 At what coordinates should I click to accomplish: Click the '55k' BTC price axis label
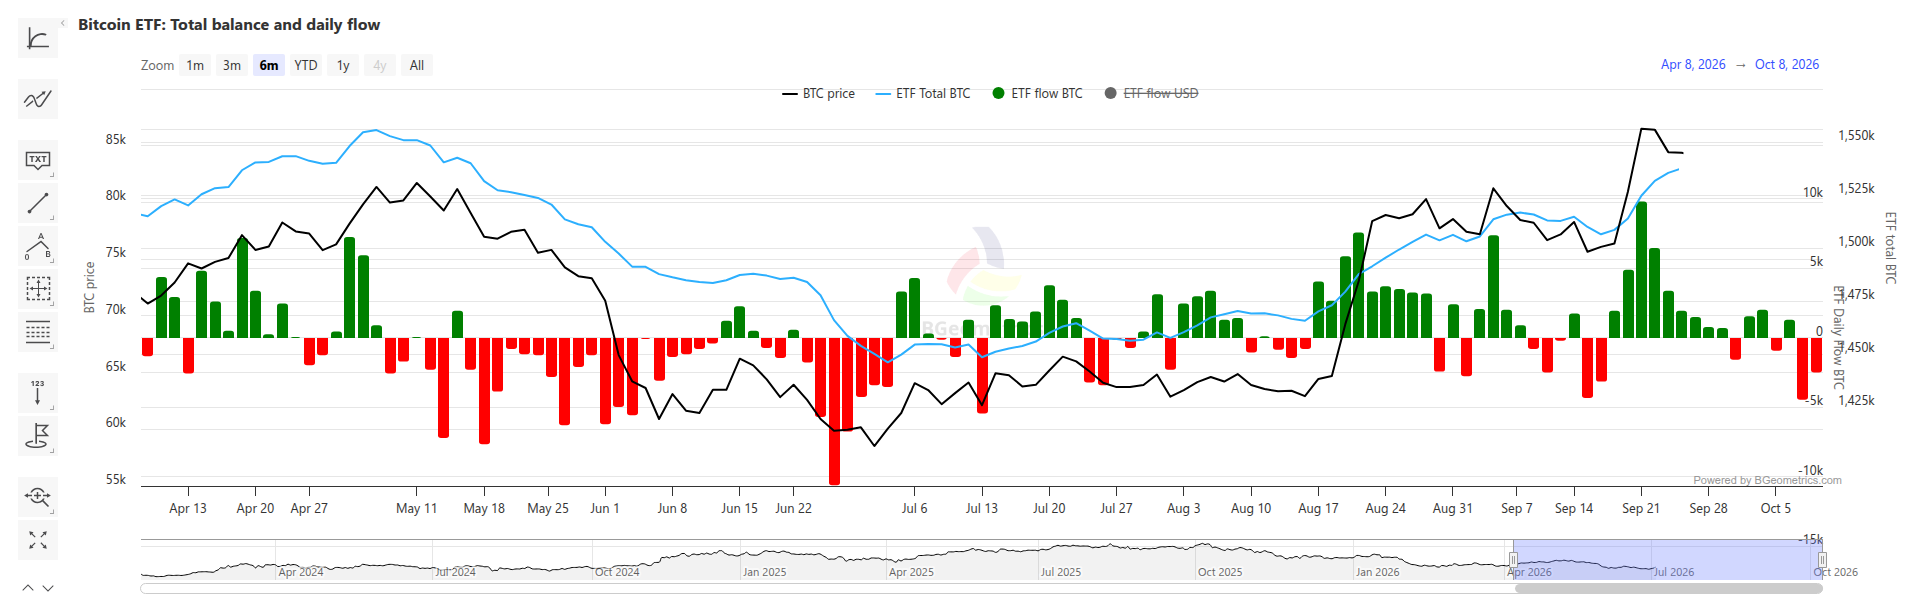pos(116,479)
